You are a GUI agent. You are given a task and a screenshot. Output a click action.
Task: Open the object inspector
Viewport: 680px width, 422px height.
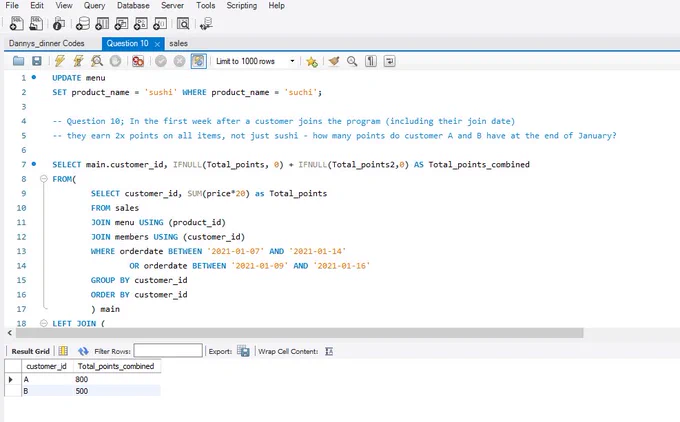pos(59,23)
